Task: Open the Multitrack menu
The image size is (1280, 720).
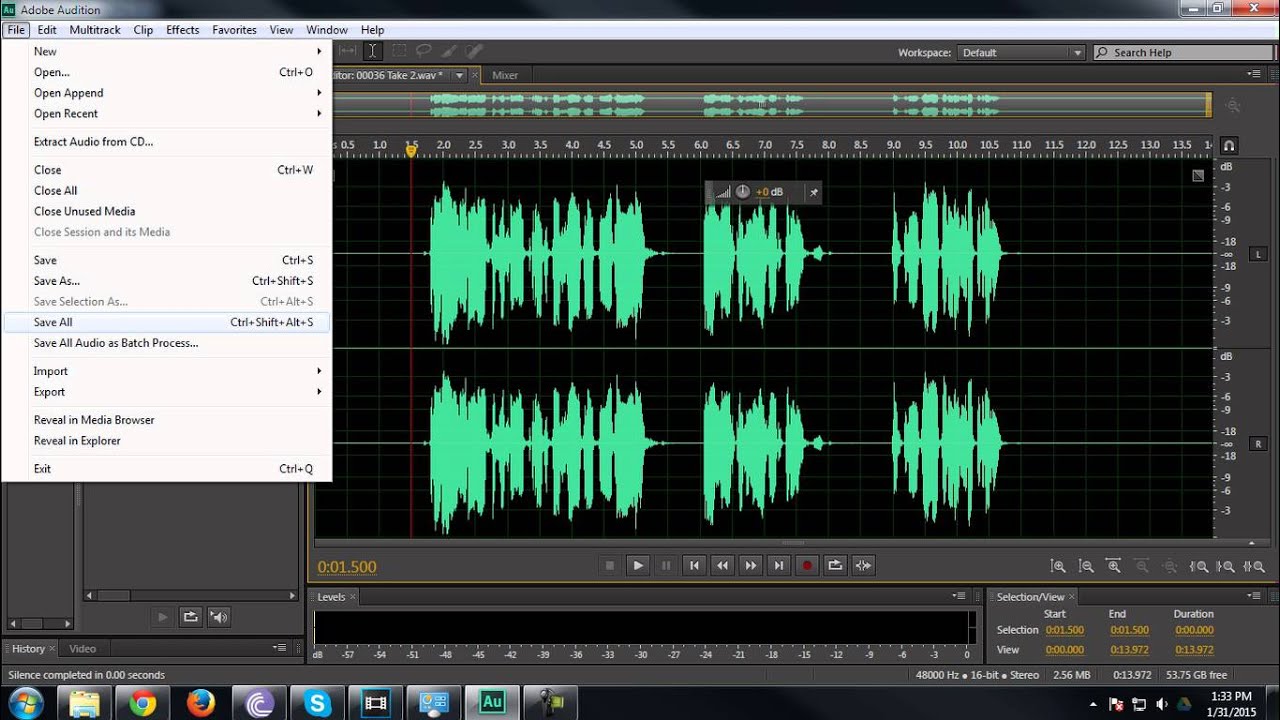Action: [95, 30]
